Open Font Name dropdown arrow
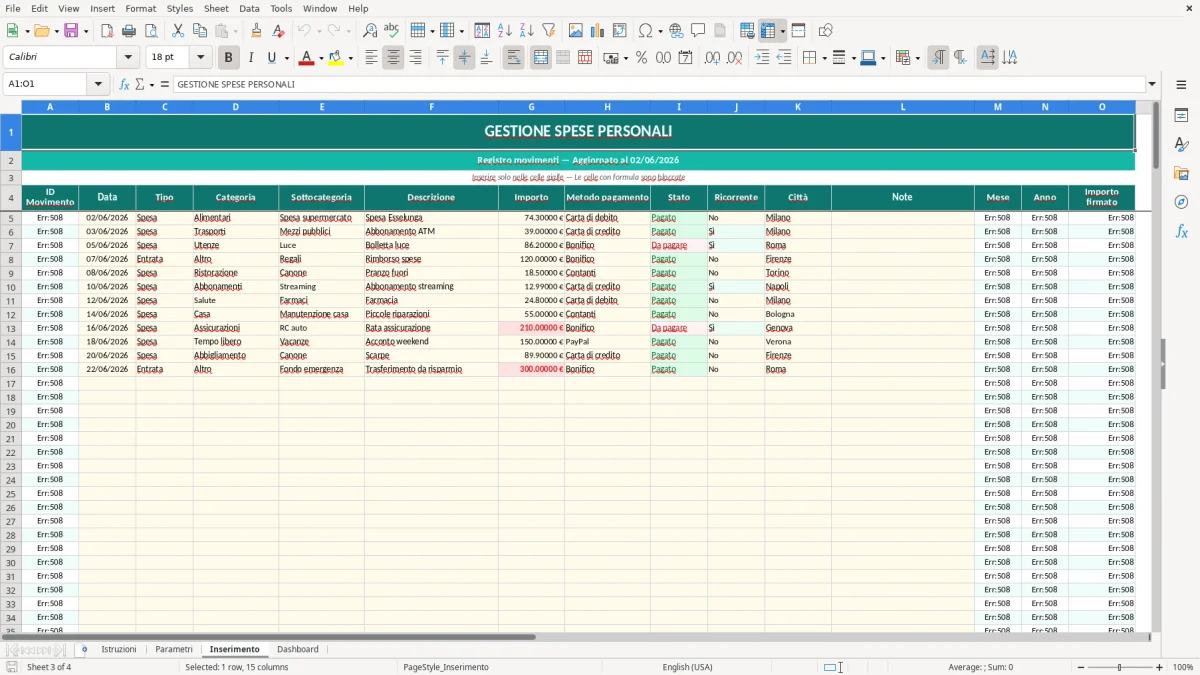The width and height of the screenshot is (1200, 675). pyautogui.click(x=128, y=58)
